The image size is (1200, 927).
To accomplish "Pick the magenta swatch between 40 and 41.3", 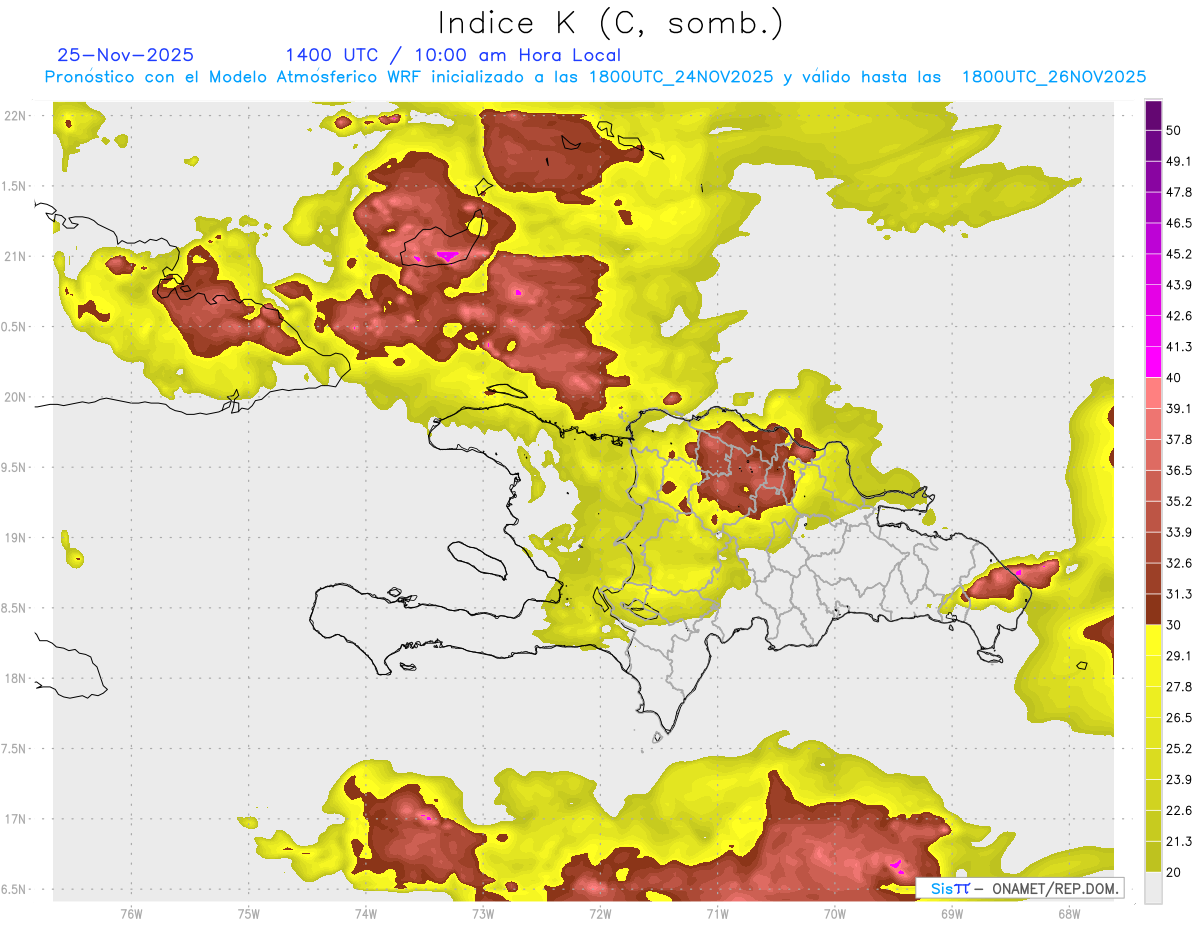I will pos(1154,362).
